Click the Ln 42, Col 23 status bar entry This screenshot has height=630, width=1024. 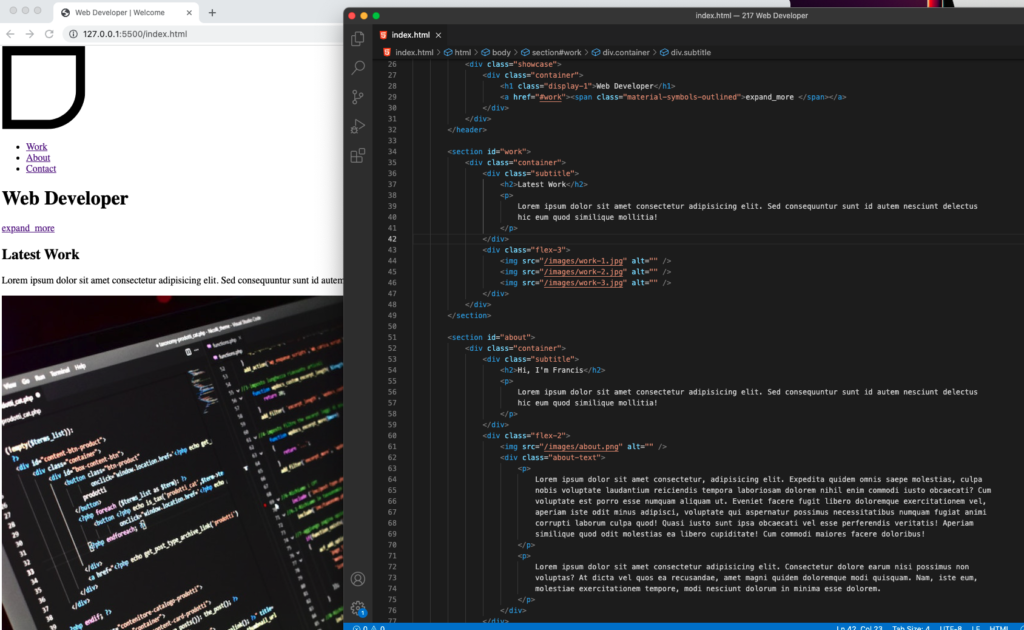(x=859, y=627)
